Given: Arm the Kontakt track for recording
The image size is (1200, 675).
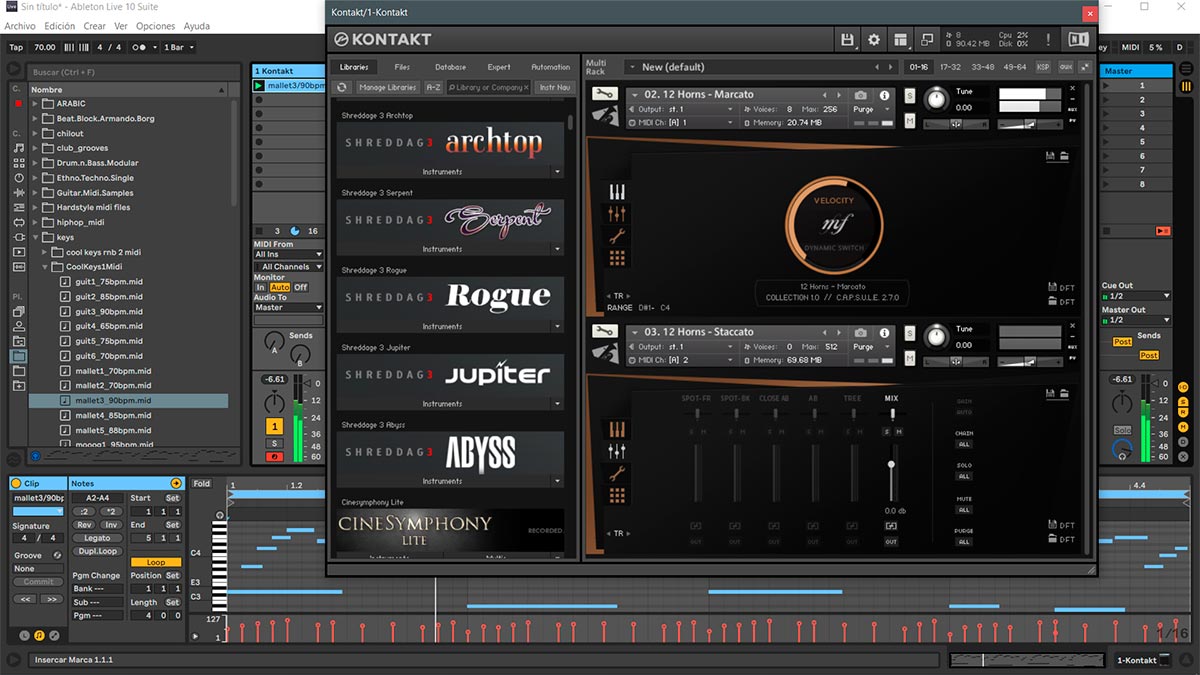Looking at the screenshot, I should pyautogui.click(x=274, y=457).
